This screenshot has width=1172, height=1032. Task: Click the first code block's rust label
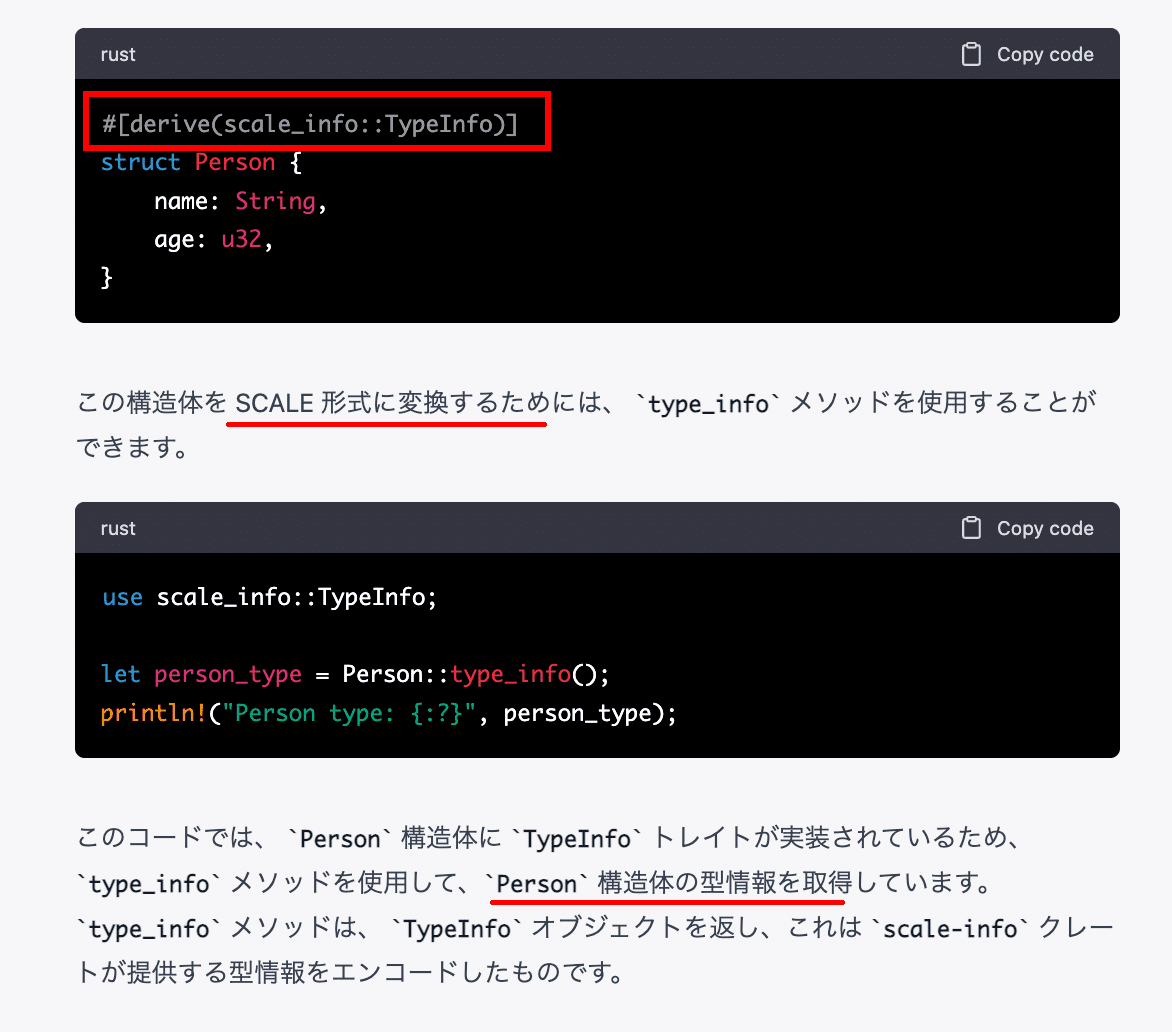tap(118, 55)
